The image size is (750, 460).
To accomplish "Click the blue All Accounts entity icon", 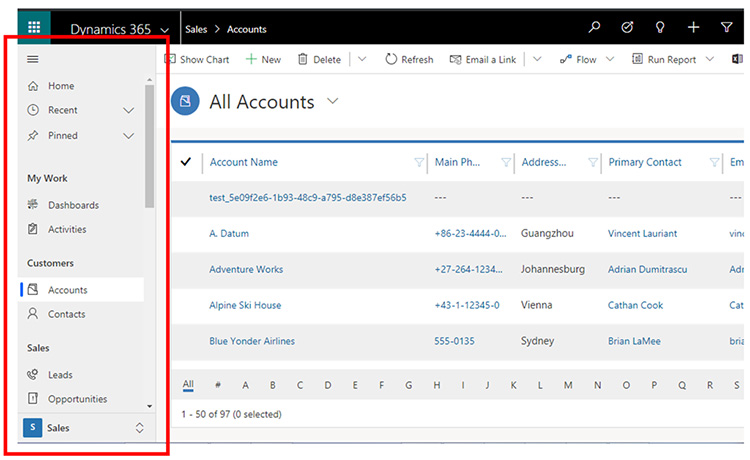I will point(185,101).
